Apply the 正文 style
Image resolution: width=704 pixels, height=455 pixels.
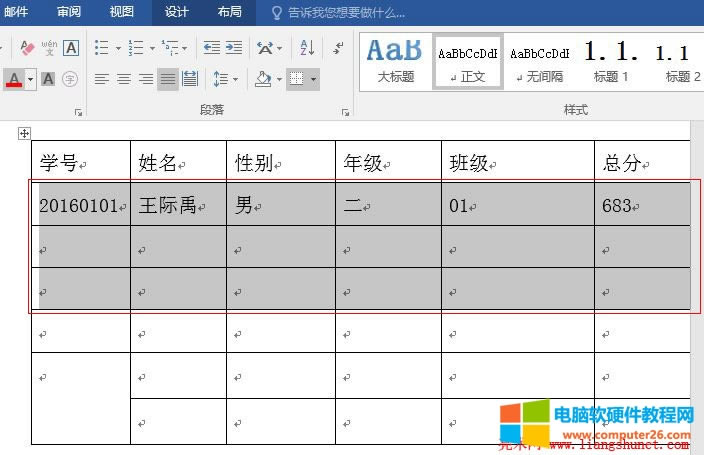click(468, 62)
